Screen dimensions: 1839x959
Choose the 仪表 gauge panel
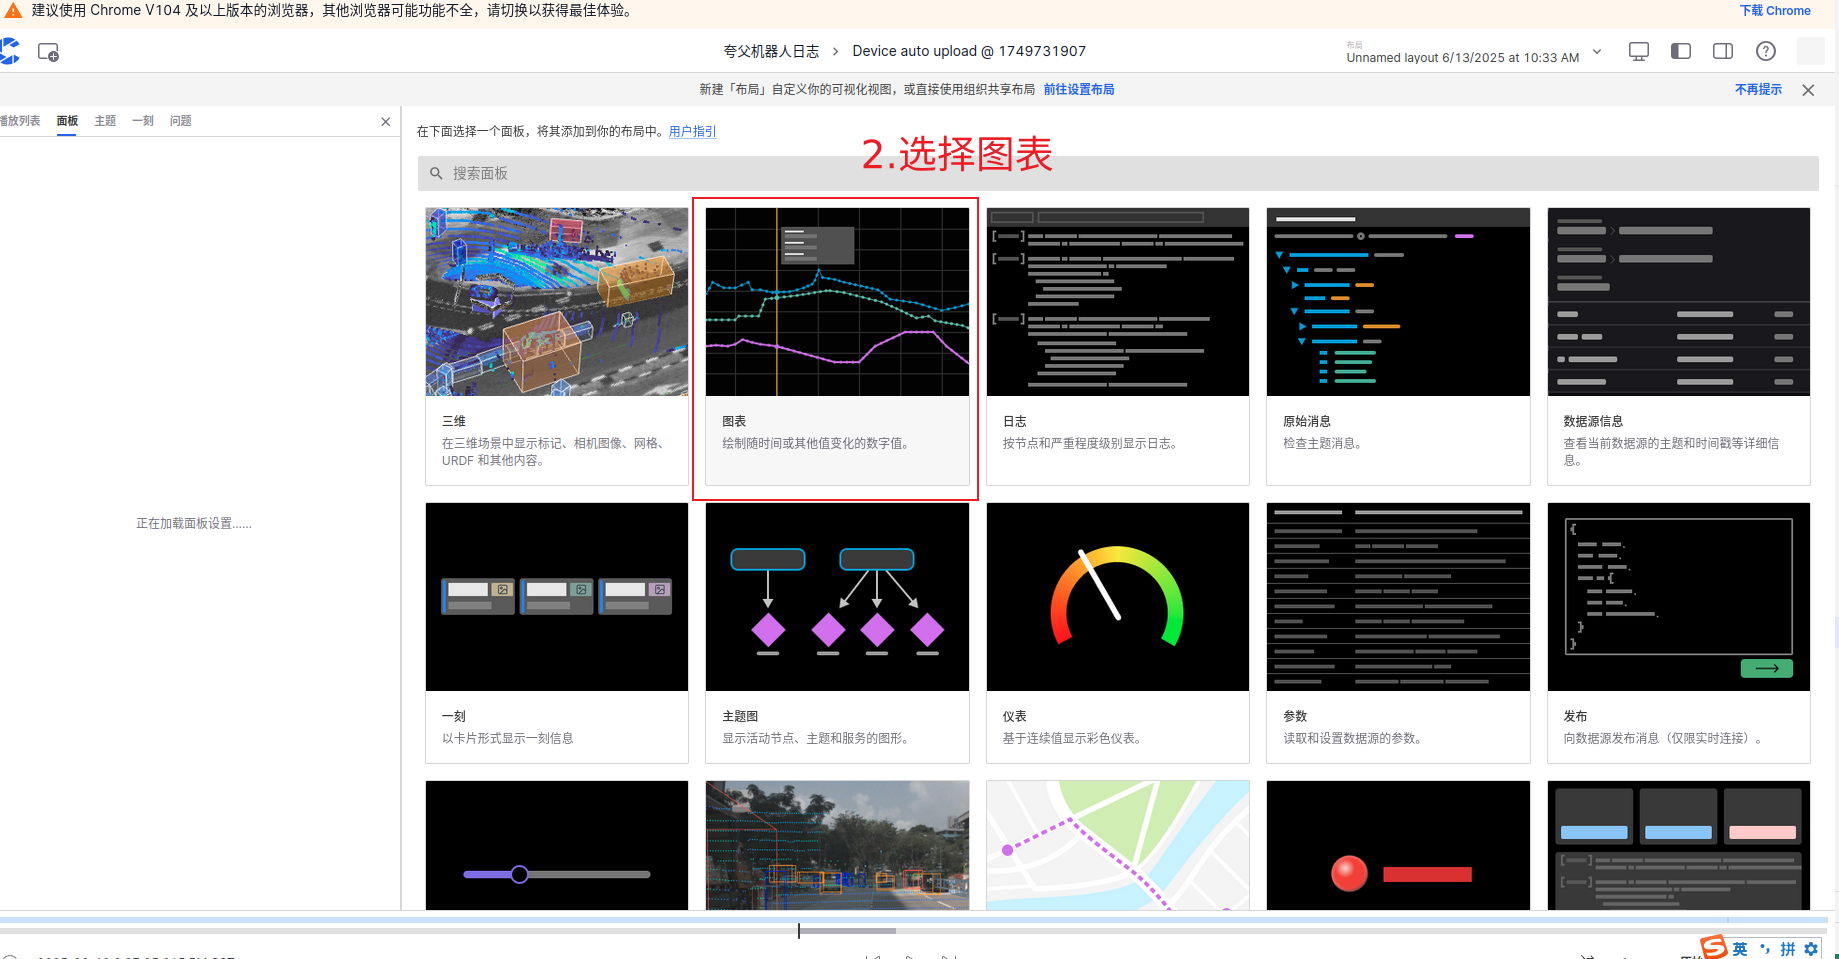pos(1117,597)
